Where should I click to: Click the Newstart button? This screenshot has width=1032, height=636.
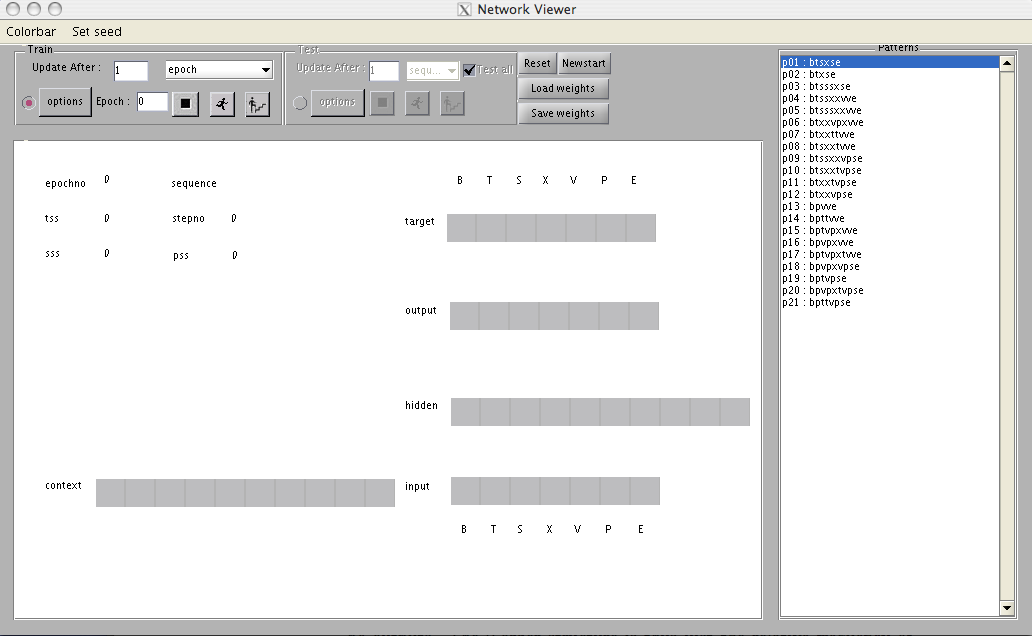(x=584, y=63)
